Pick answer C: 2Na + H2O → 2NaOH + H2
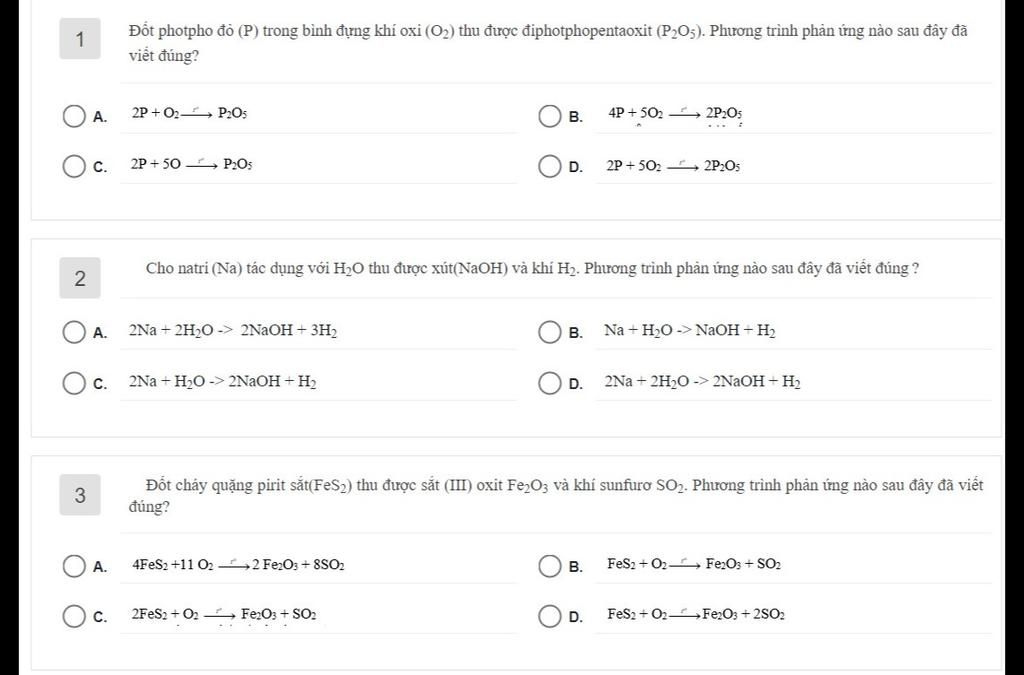 (74, 383)
